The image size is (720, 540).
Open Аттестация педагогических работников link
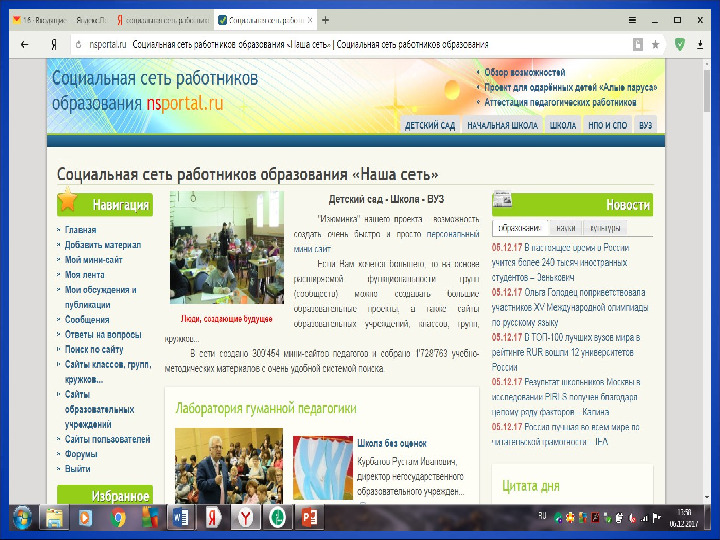pos(560,102)
